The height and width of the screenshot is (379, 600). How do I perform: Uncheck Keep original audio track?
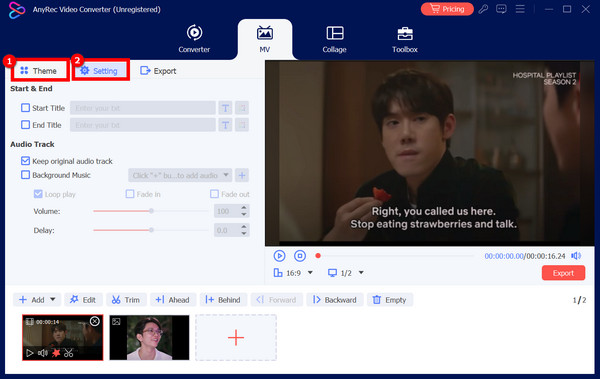[x=25, y=161]
